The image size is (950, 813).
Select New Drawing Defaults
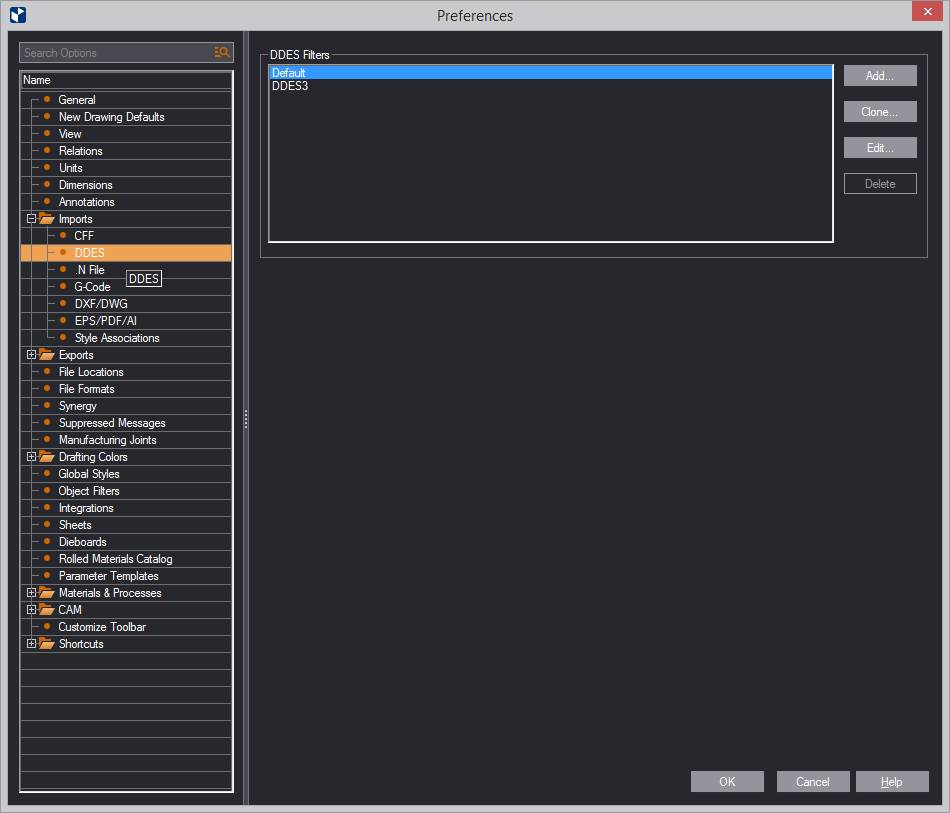pos(111,117)
